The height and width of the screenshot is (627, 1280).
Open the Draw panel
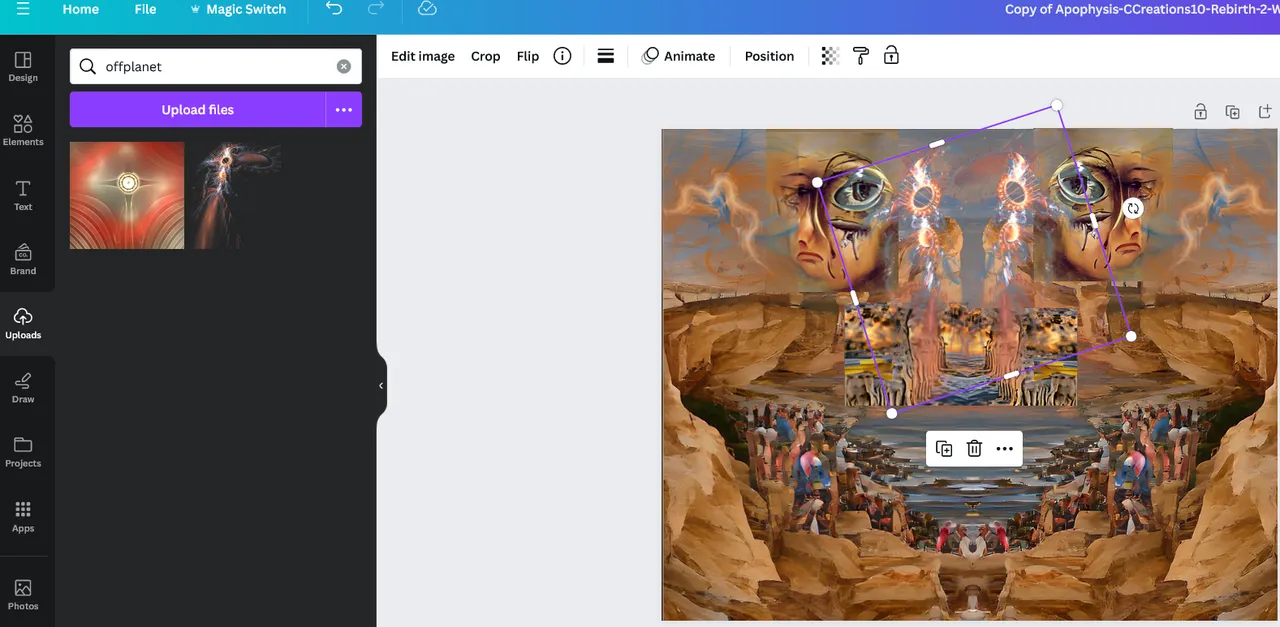23,388
